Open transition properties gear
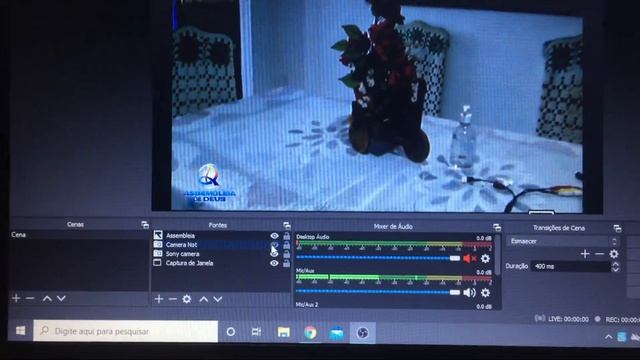This screenshot has height=360, width=640. (x=613, y=254)
